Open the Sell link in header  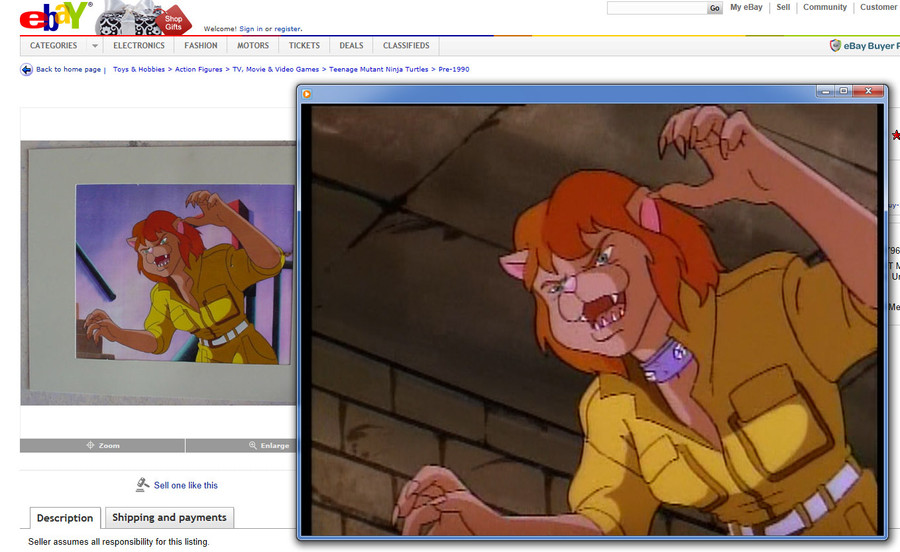pyautogui.click(x=783, y=7)
